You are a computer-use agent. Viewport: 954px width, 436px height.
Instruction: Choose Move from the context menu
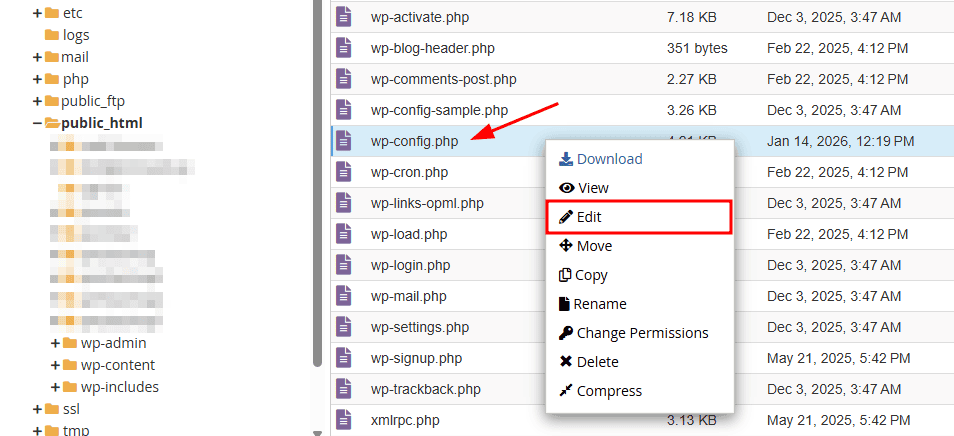(x=640, y=246)
